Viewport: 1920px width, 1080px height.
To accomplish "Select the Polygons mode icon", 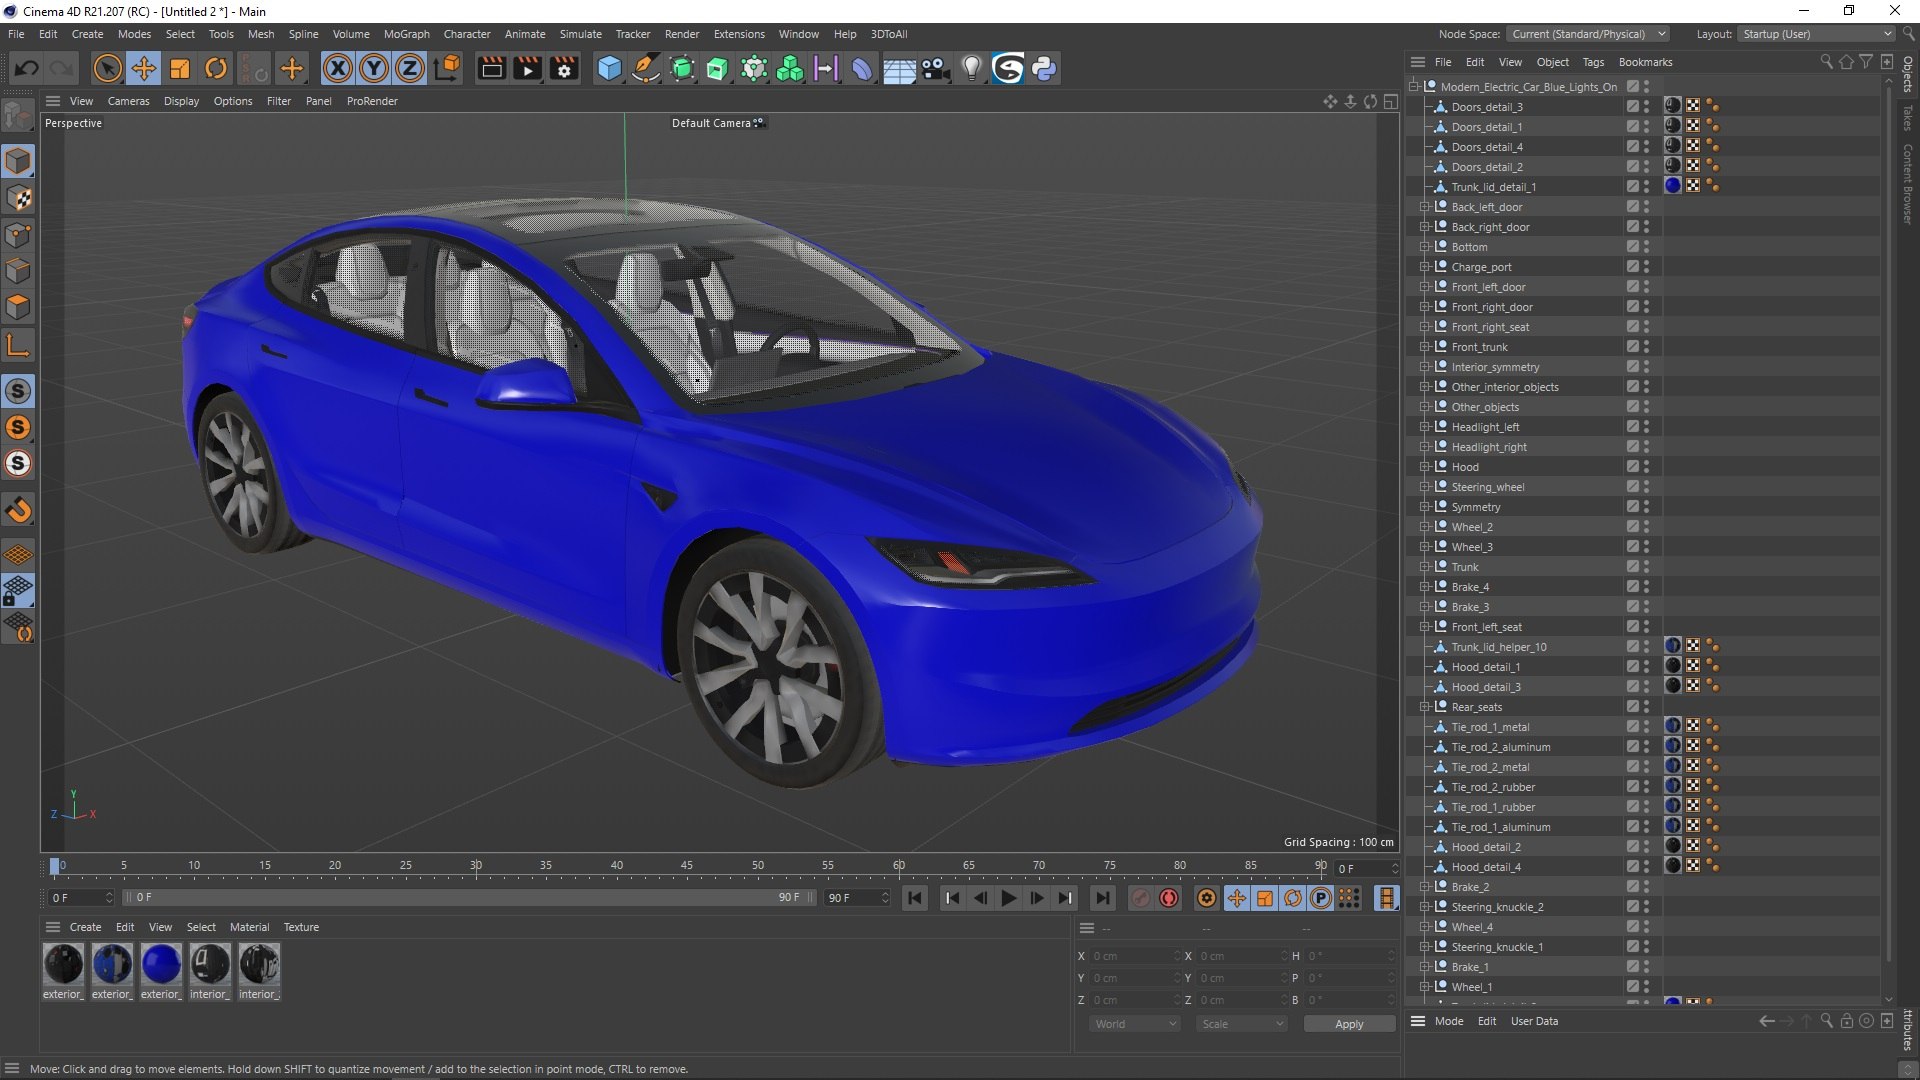I will coord(18,307).
